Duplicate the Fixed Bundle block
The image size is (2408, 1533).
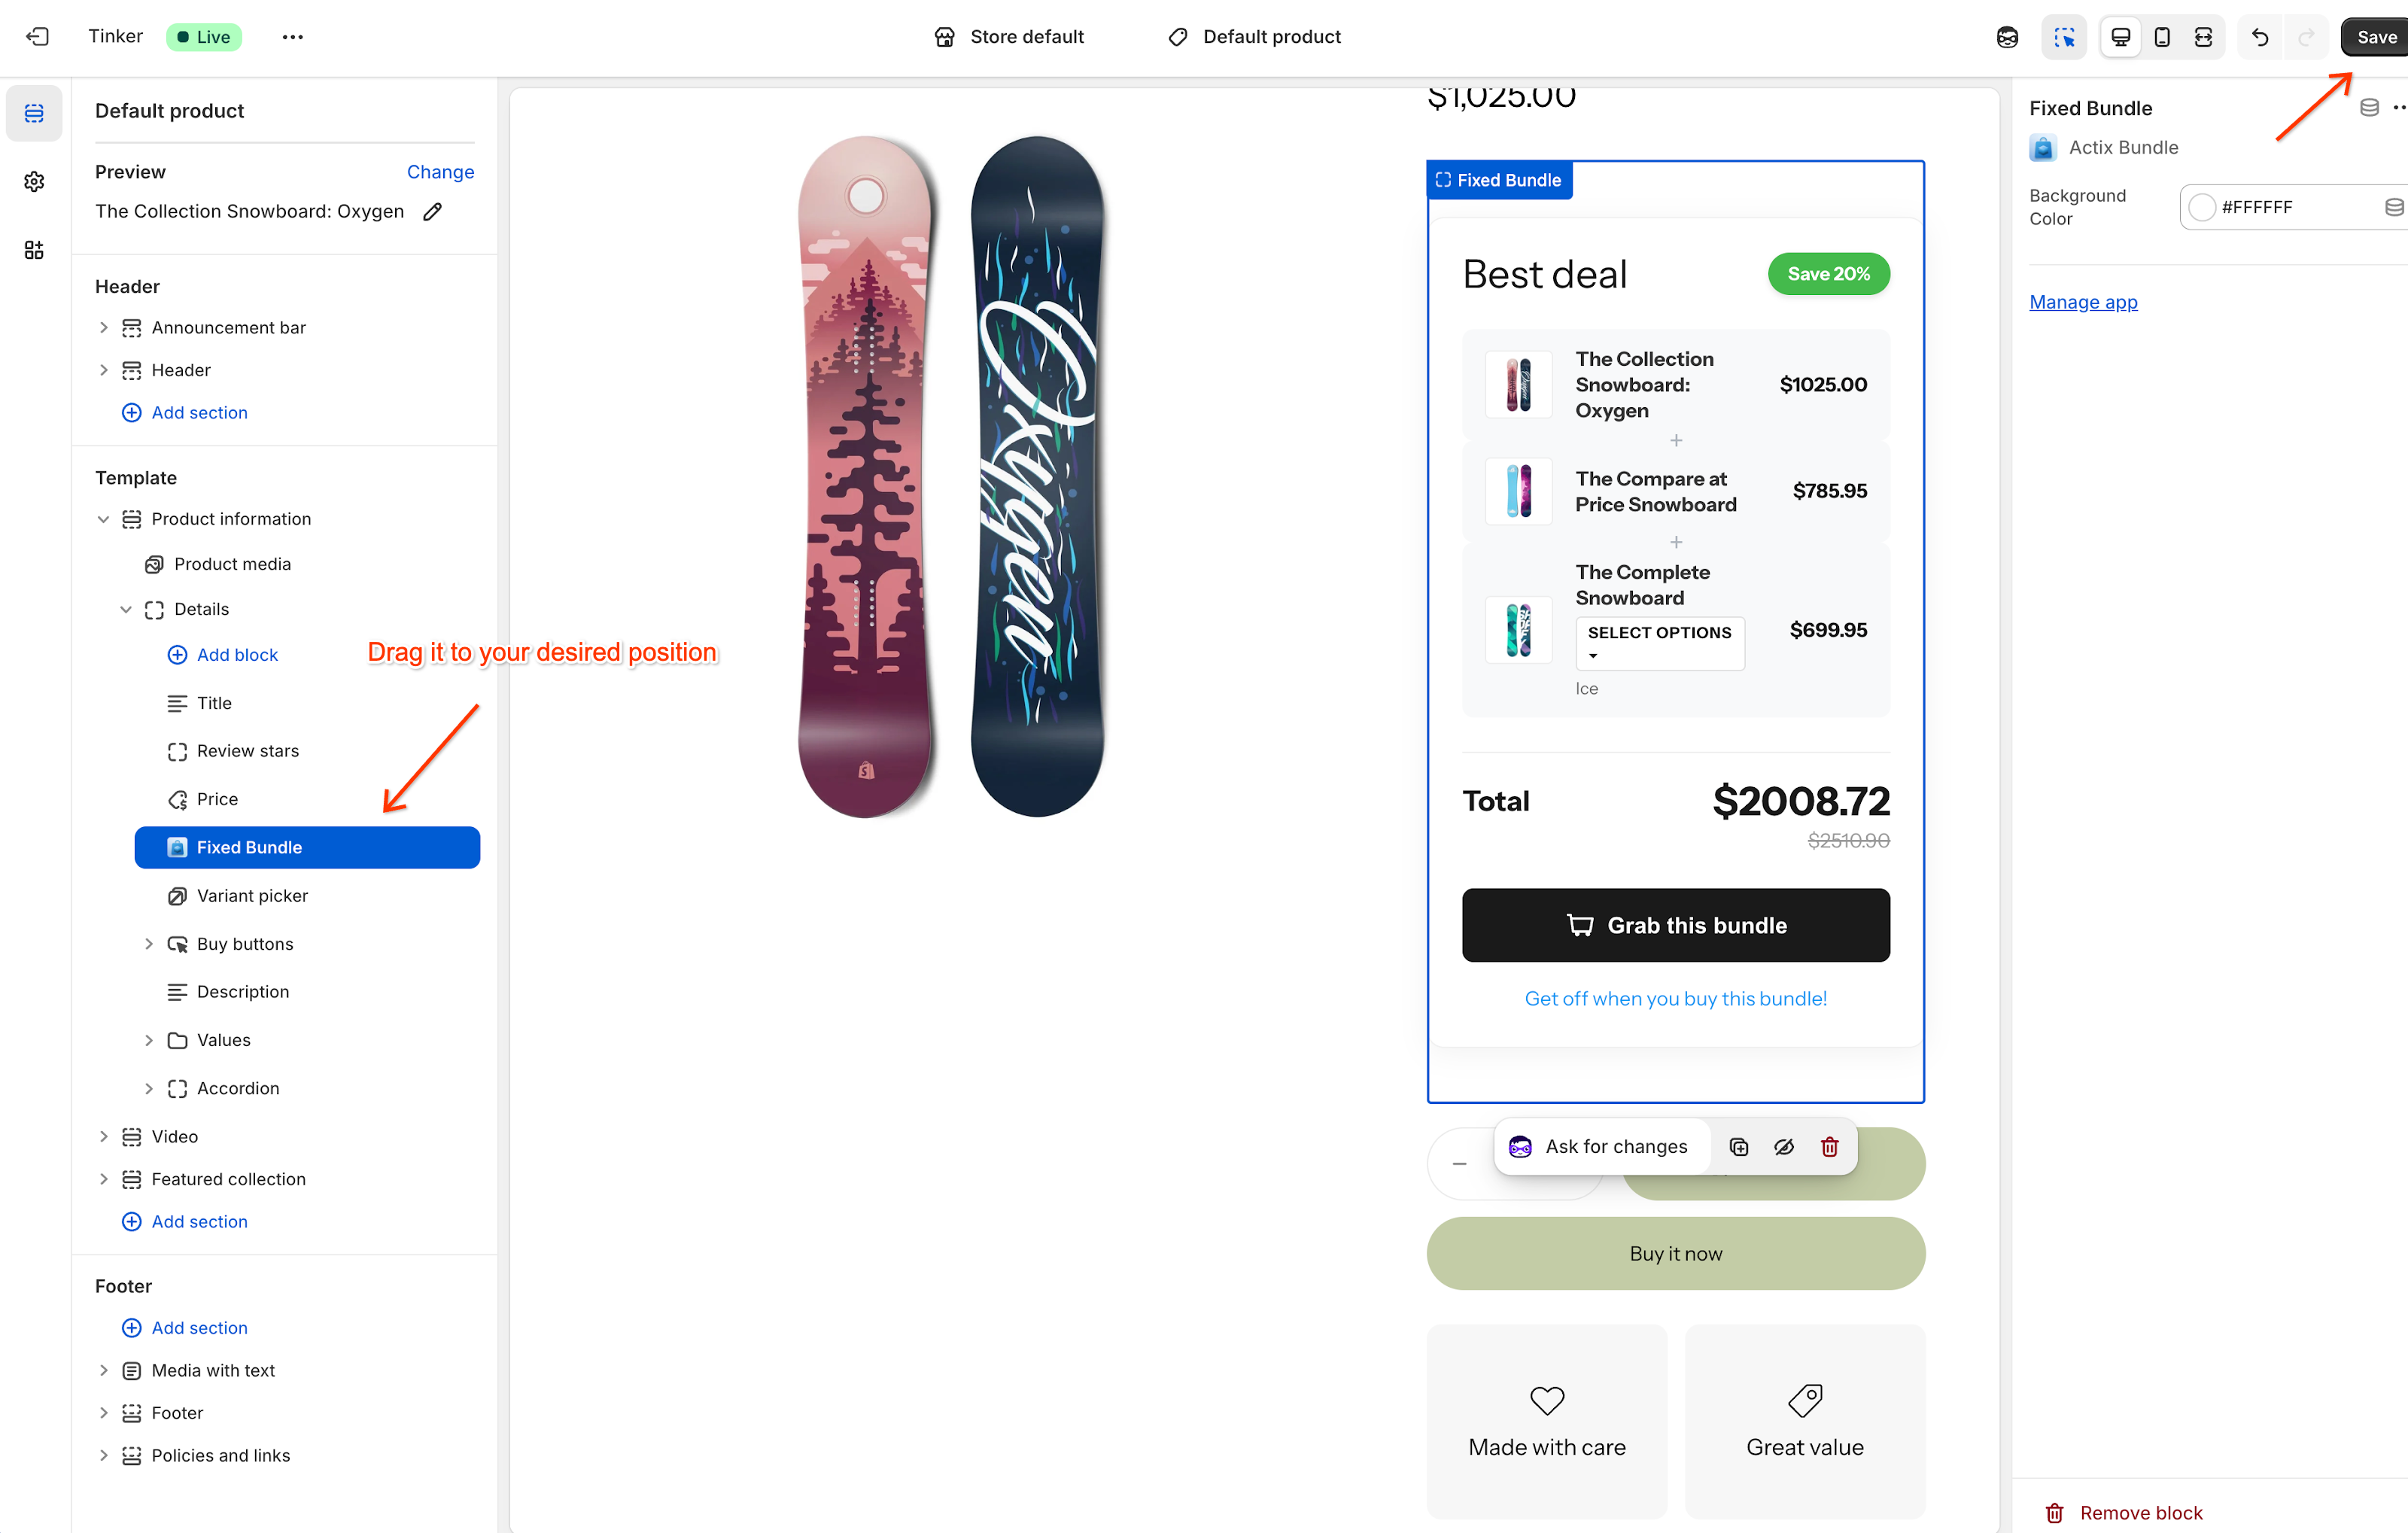click(1739, 1146)
